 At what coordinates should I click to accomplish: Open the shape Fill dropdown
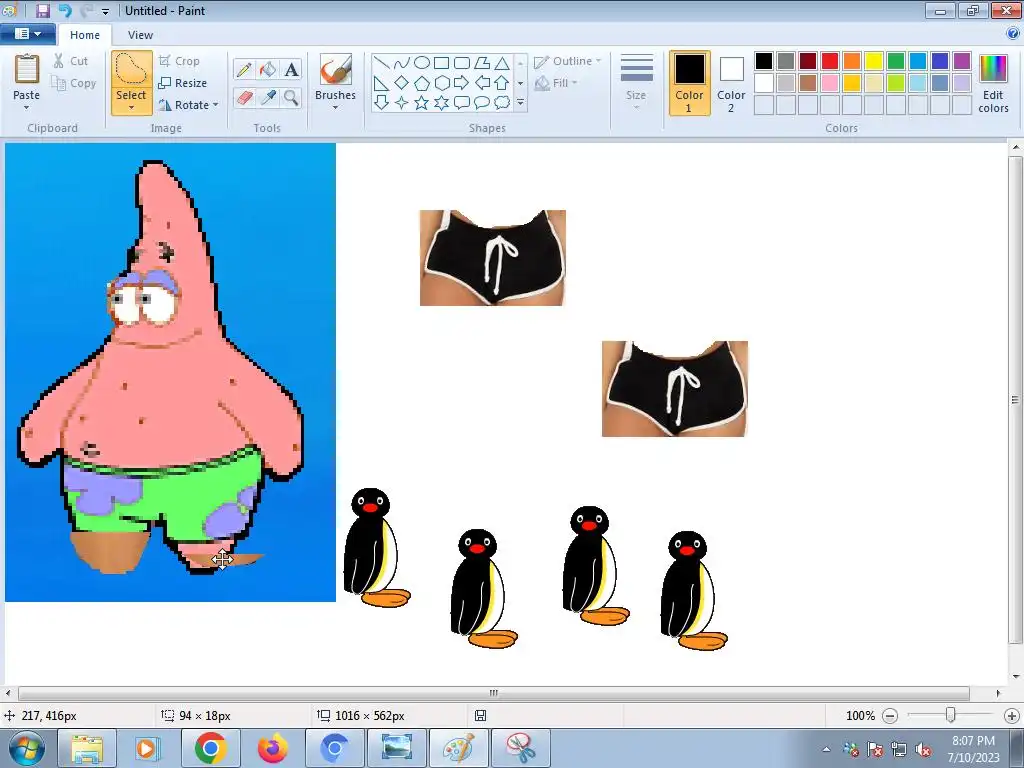[x=556, y=83]
